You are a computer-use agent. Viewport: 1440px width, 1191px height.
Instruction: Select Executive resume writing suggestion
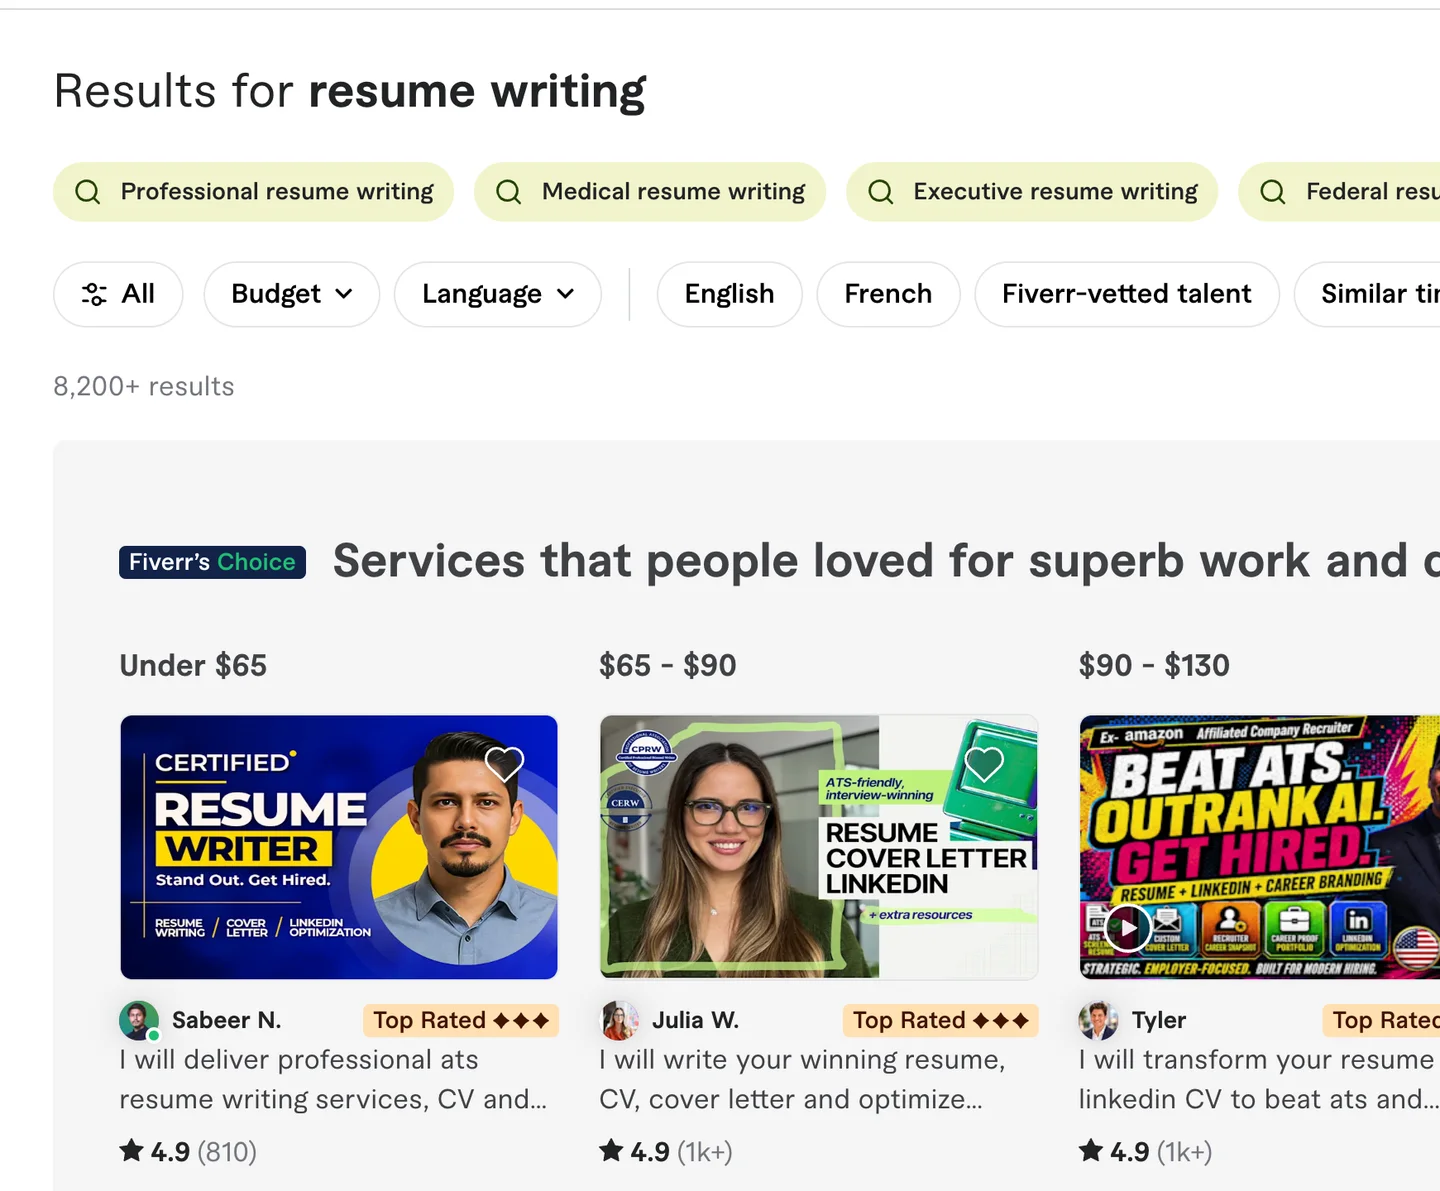click(1032, 191)
